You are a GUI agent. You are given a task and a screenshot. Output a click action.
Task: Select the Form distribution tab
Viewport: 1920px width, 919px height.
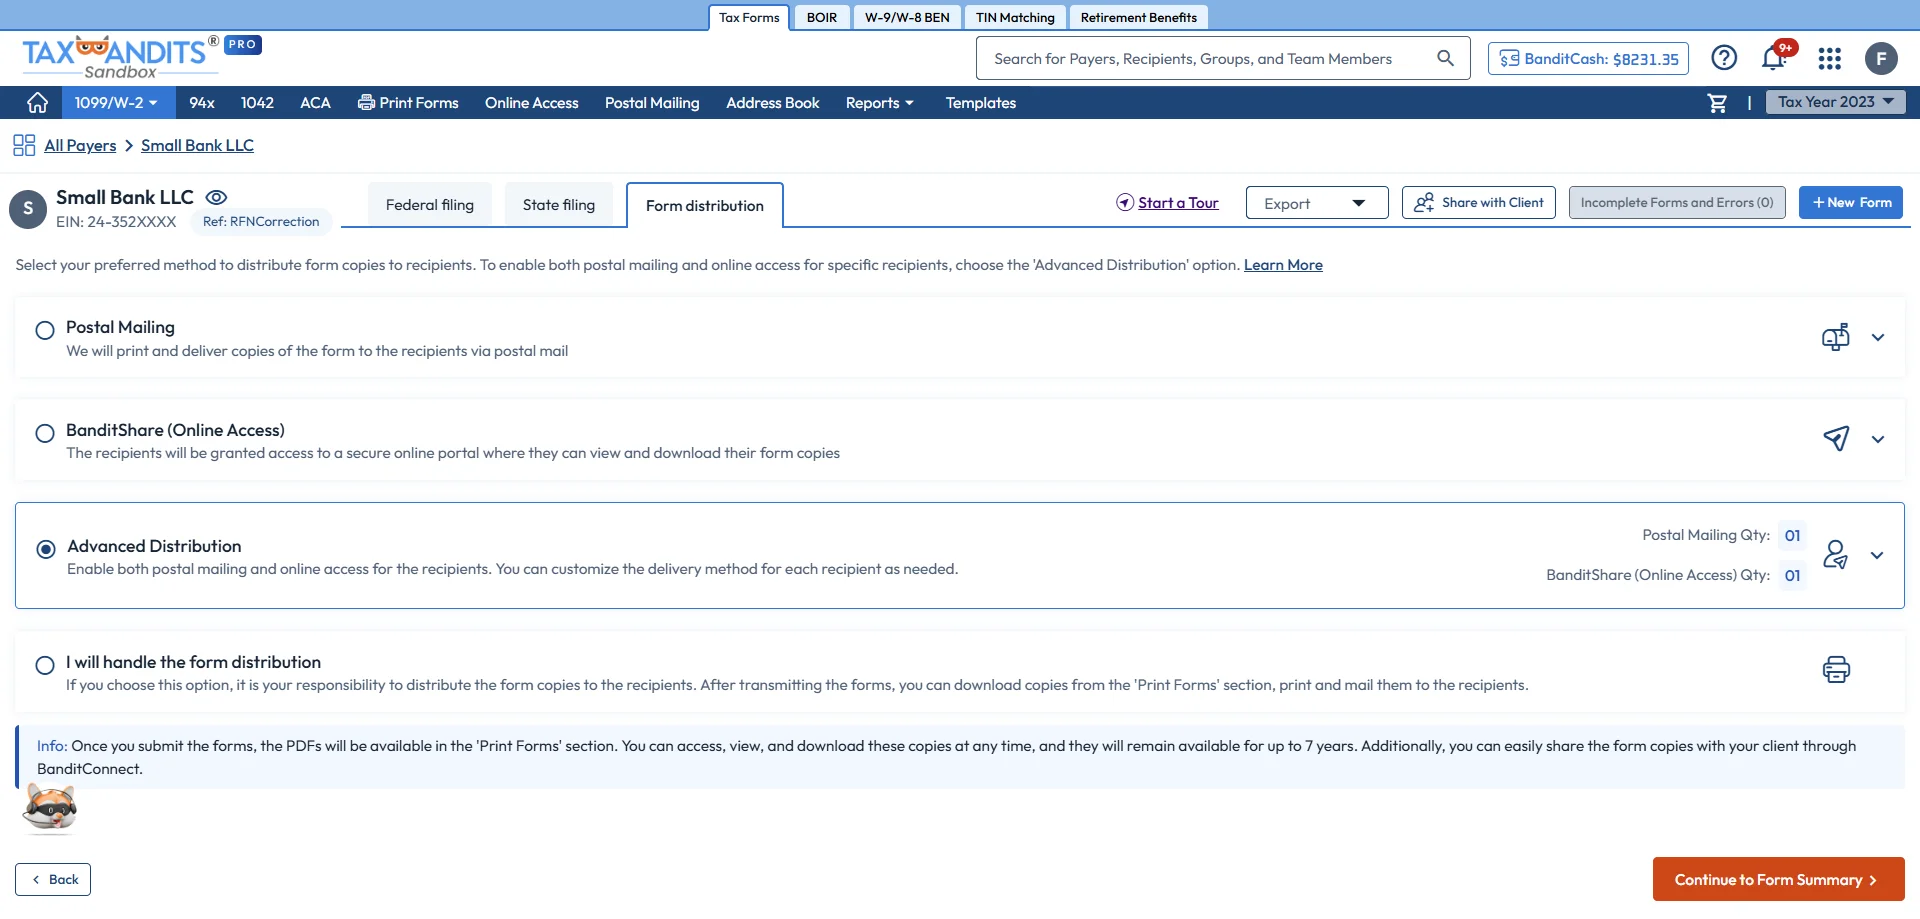point(705,206)
